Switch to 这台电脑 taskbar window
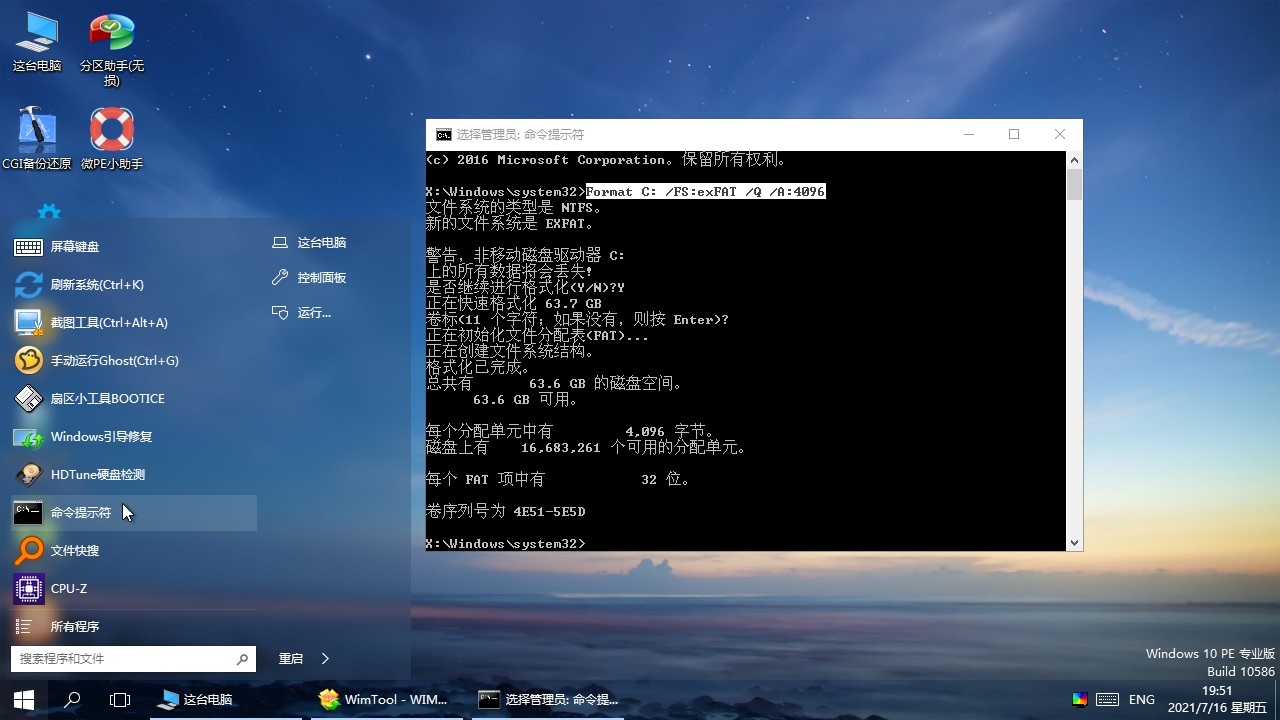1280x720 pixels. (x=225, y=700)
